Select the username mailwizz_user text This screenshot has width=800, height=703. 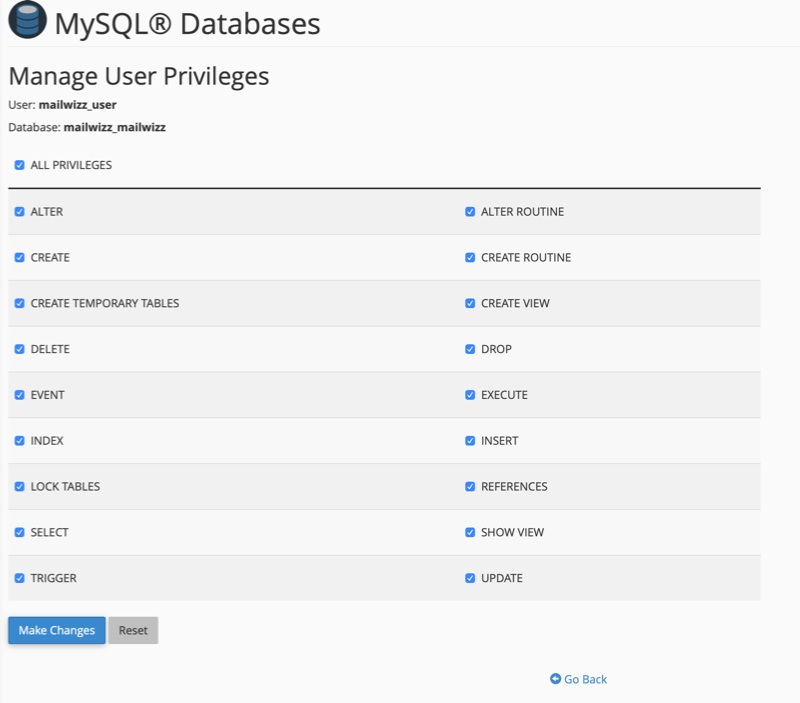pos(78,105)
